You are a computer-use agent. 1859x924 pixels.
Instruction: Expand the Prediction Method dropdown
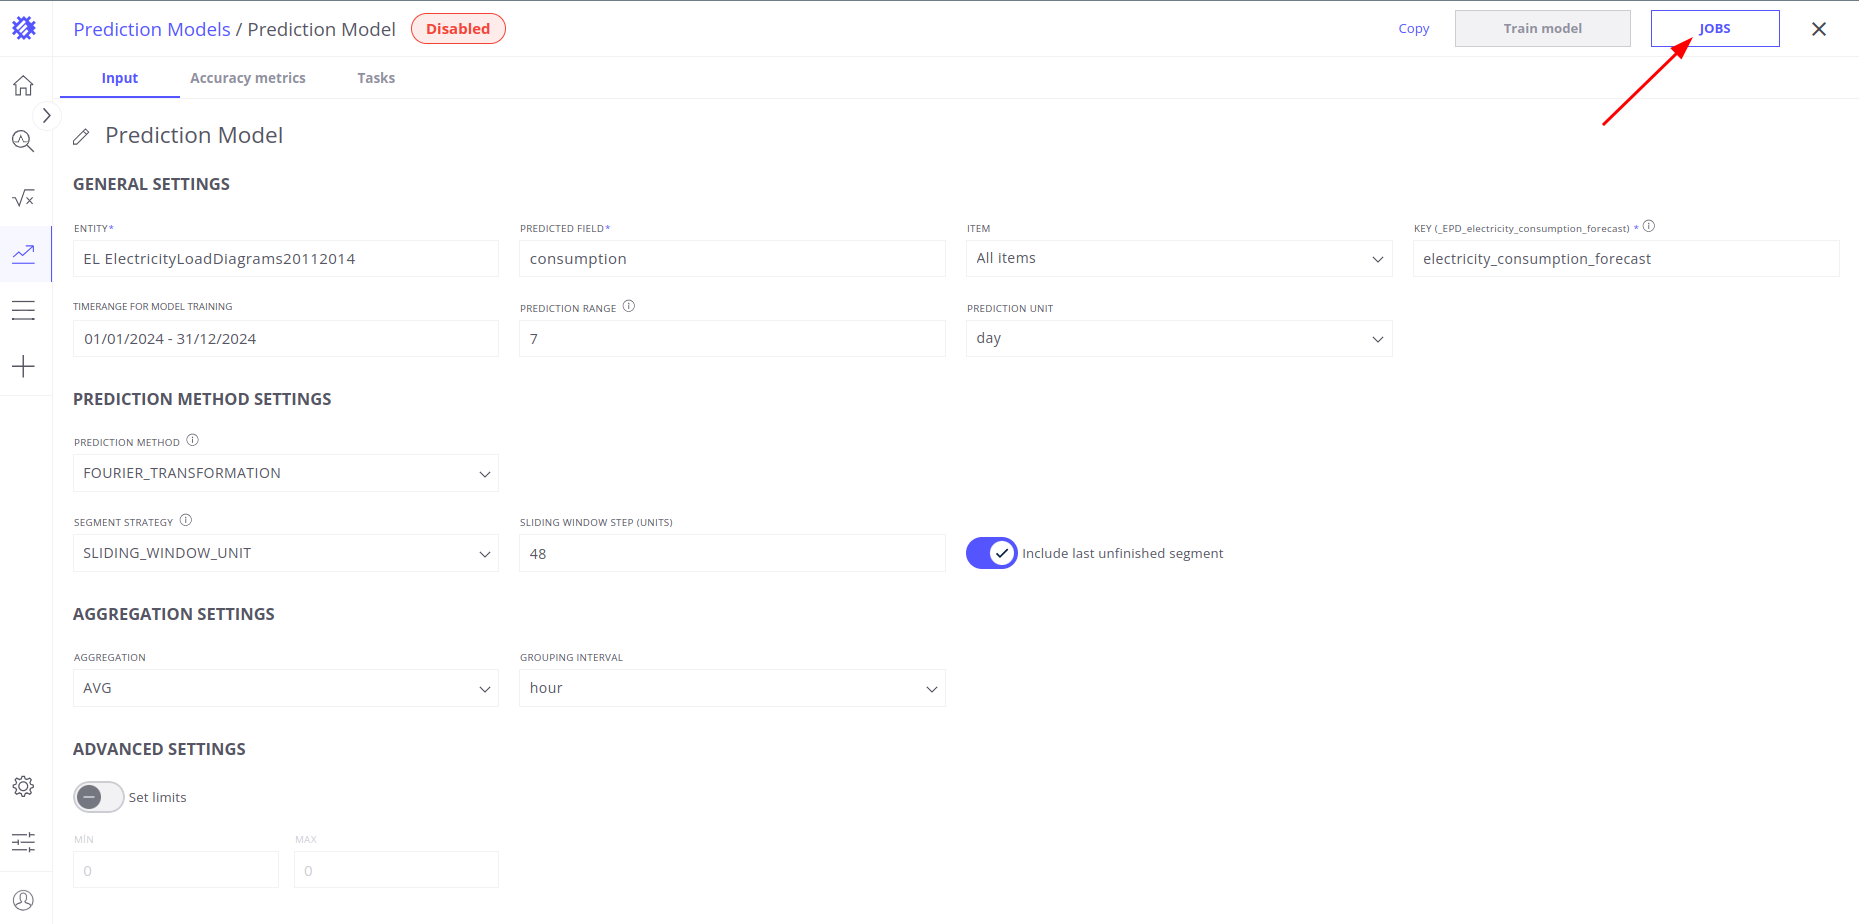coord(285,473)
